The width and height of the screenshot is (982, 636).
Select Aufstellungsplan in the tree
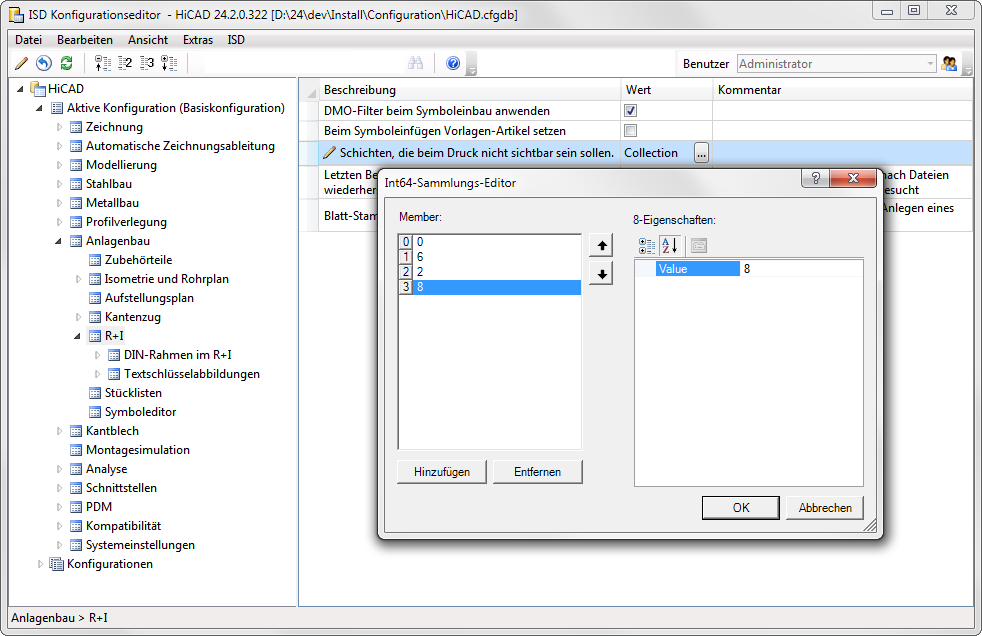[x=149, y=298]
